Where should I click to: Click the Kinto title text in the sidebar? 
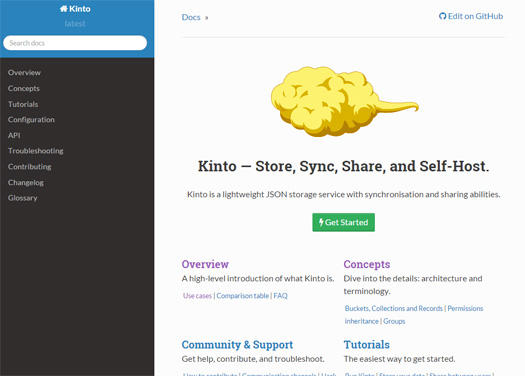[80, 9]
